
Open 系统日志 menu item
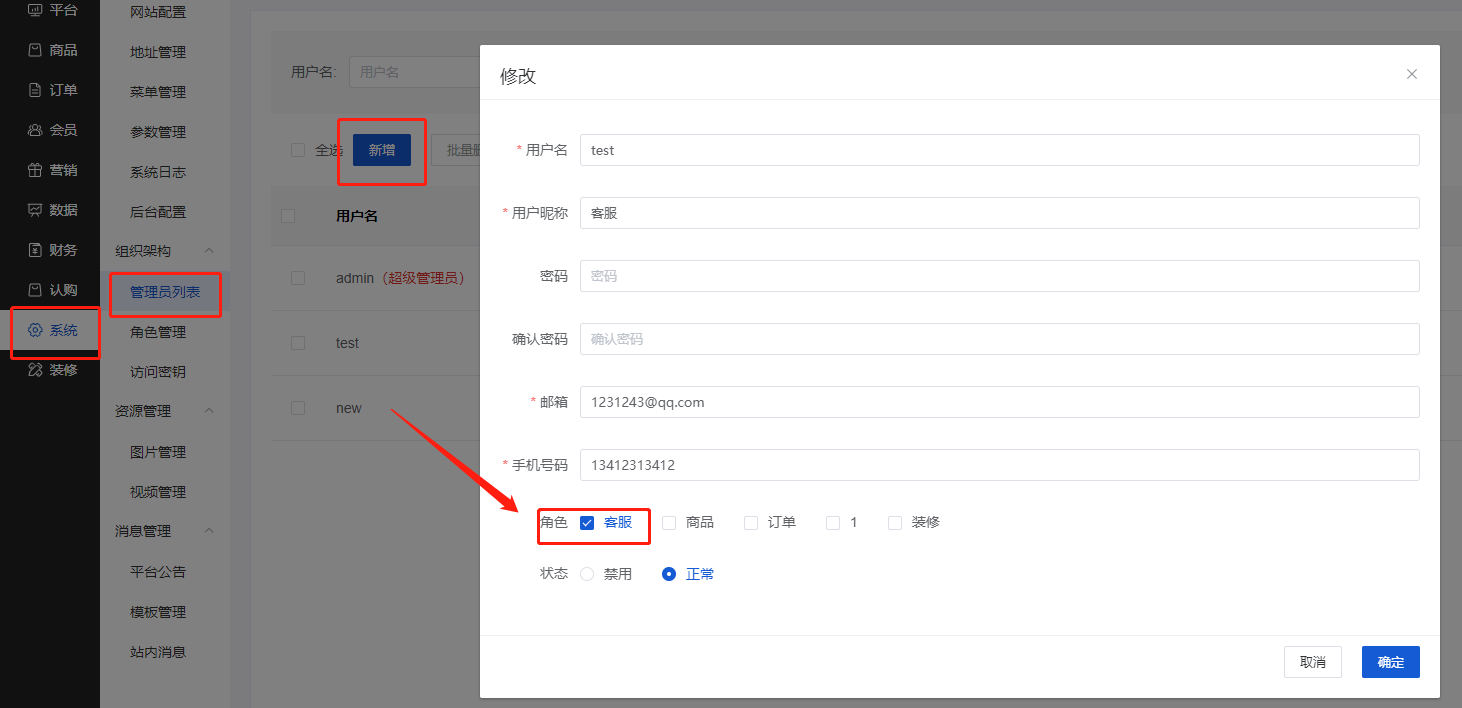click(158, 172)
